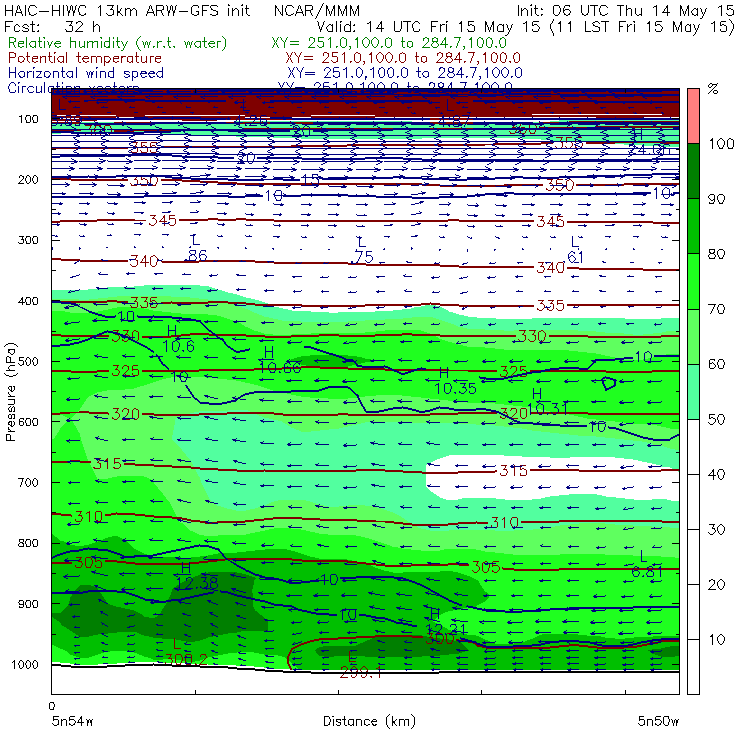Click the 'H 10.6' wind maximum label
This screenshot has height=740, width=740.
click(x=178, y=339)
